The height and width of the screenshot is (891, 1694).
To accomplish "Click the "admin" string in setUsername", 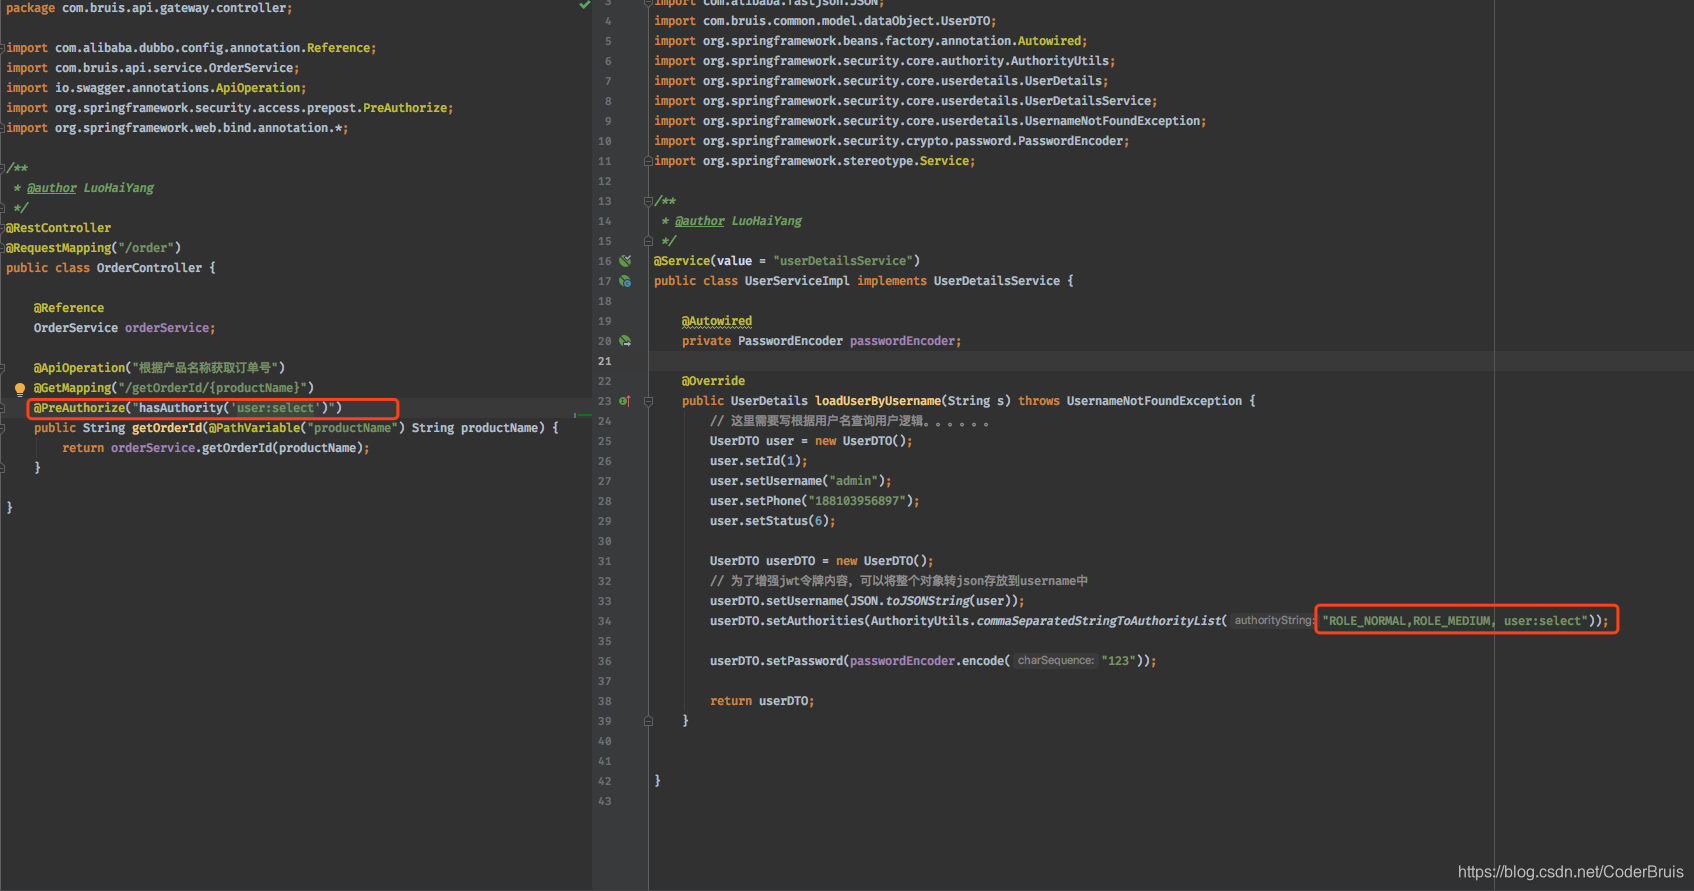I will [853, 481].
